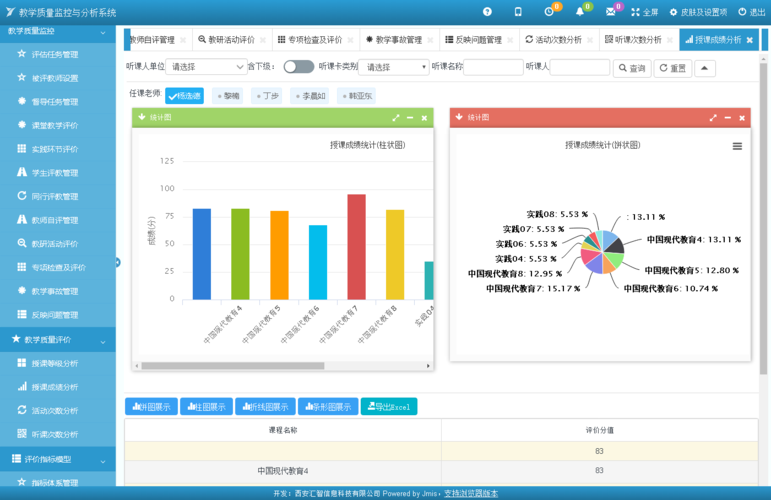Deselect the checked teacher 杨选德 chip
This screenshot has height=500, width=771.
(x=184, y=96)
